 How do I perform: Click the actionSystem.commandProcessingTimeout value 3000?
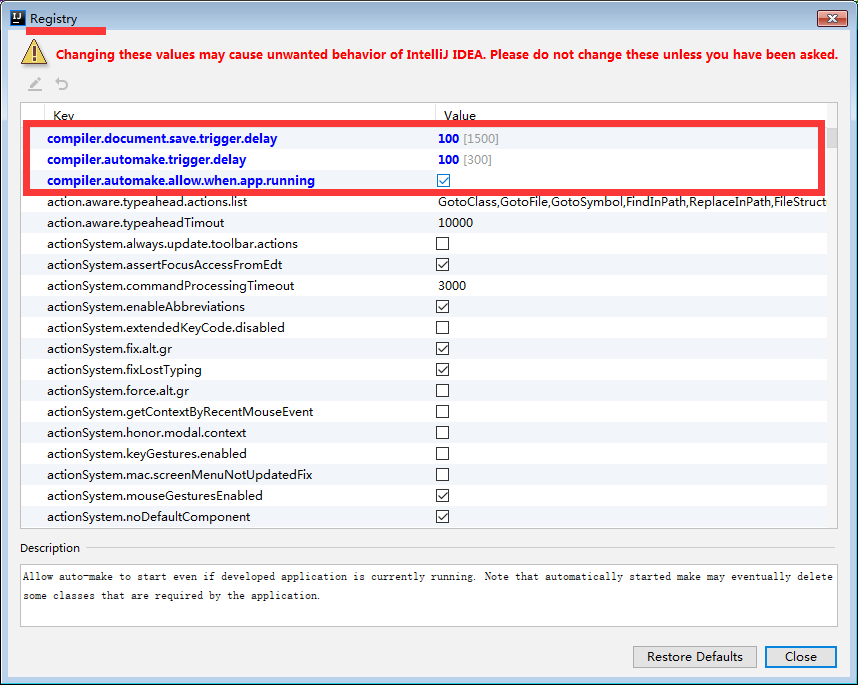452,286
